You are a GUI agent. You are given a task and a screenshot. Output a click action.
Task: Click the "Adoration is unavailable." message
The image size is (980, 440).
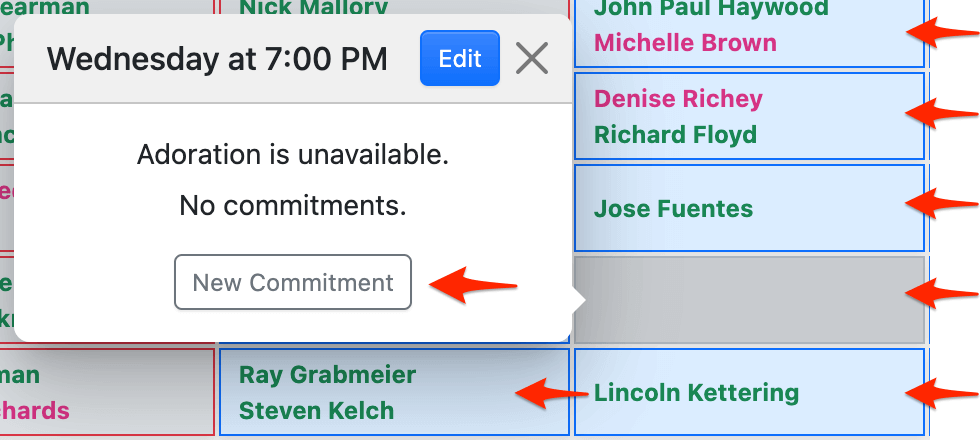(x=293, y=155)
